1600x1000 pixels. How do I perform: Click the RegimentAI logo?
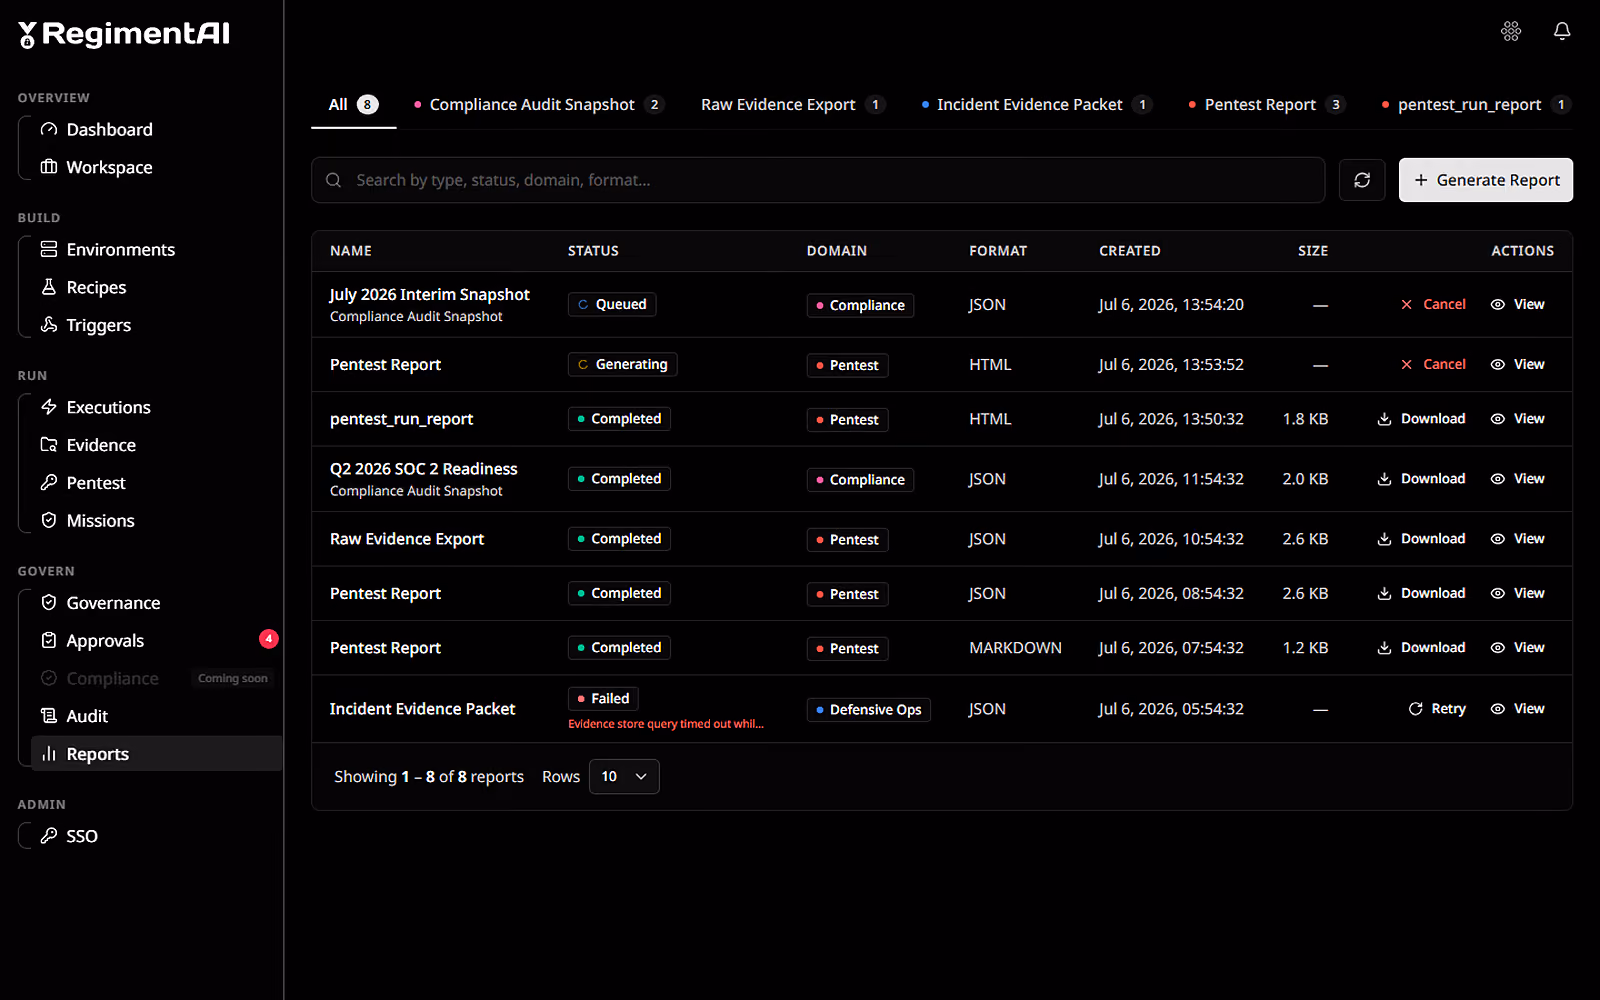124,35
